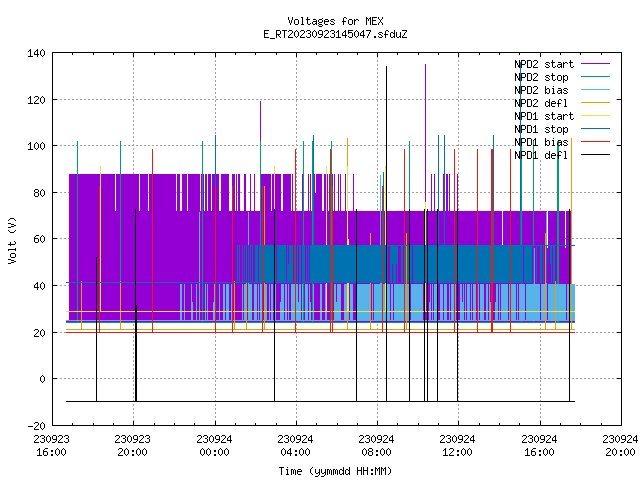Viewport: 640px width, 480px height.
Task: Click the NPD1 start legend label
Action: pos(544,116)
